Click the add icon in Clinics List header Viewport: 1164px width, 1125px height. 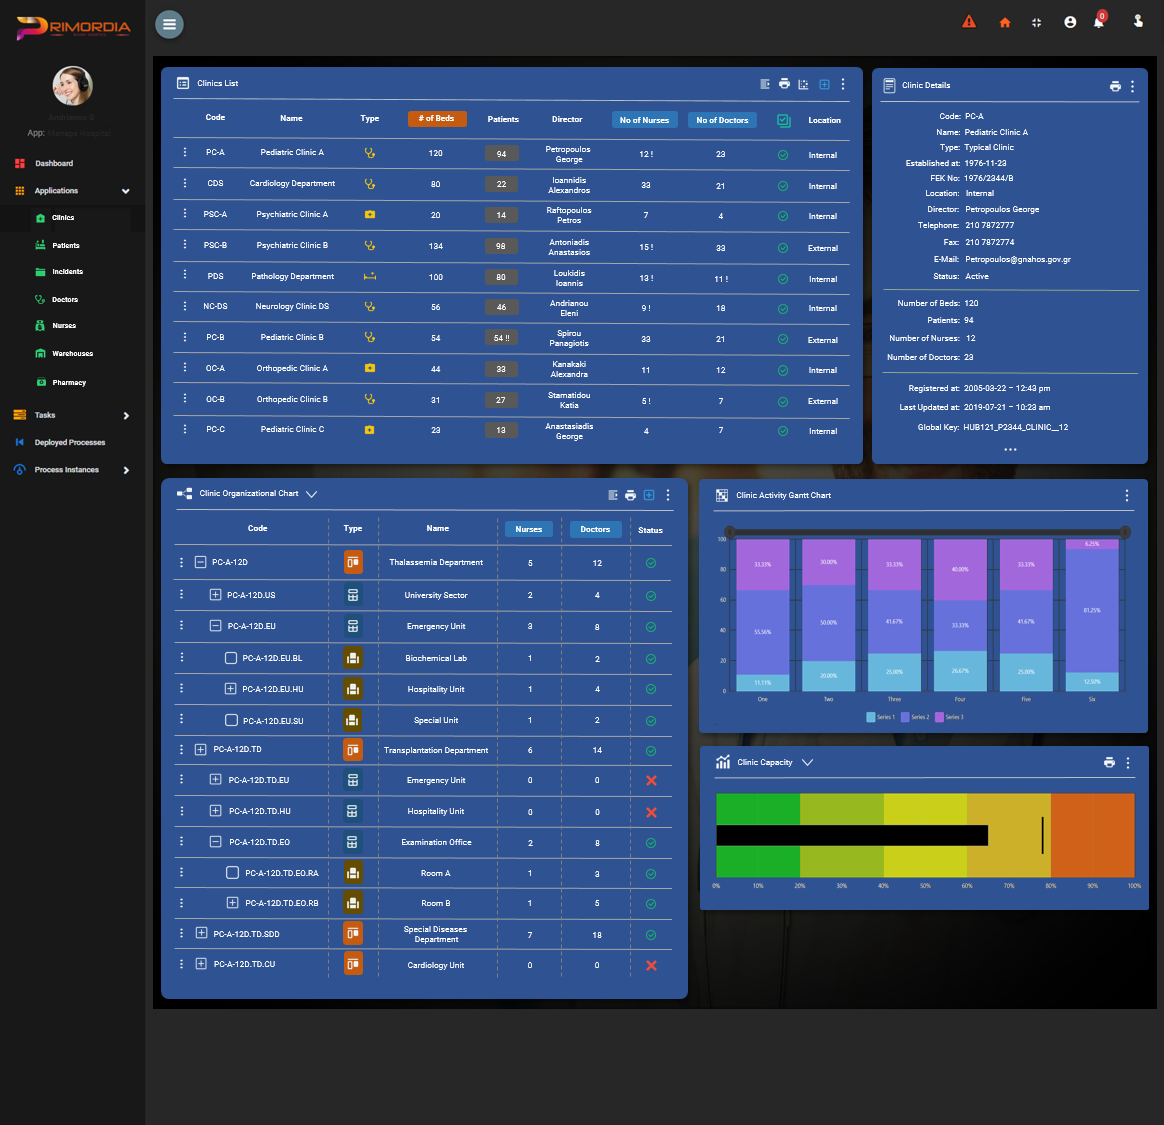point(824,84)
